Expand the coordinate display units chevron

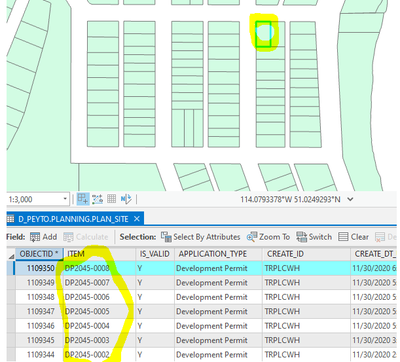(x=350, y=199)
